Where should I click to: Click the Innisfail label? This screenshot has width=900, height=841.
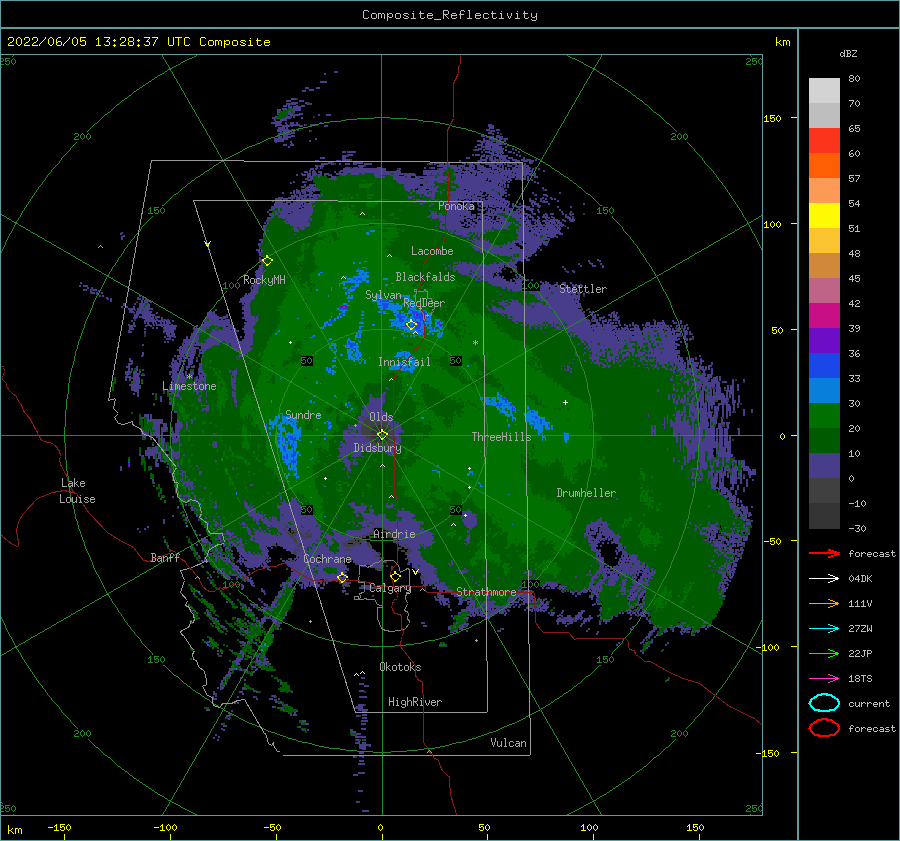404,362
